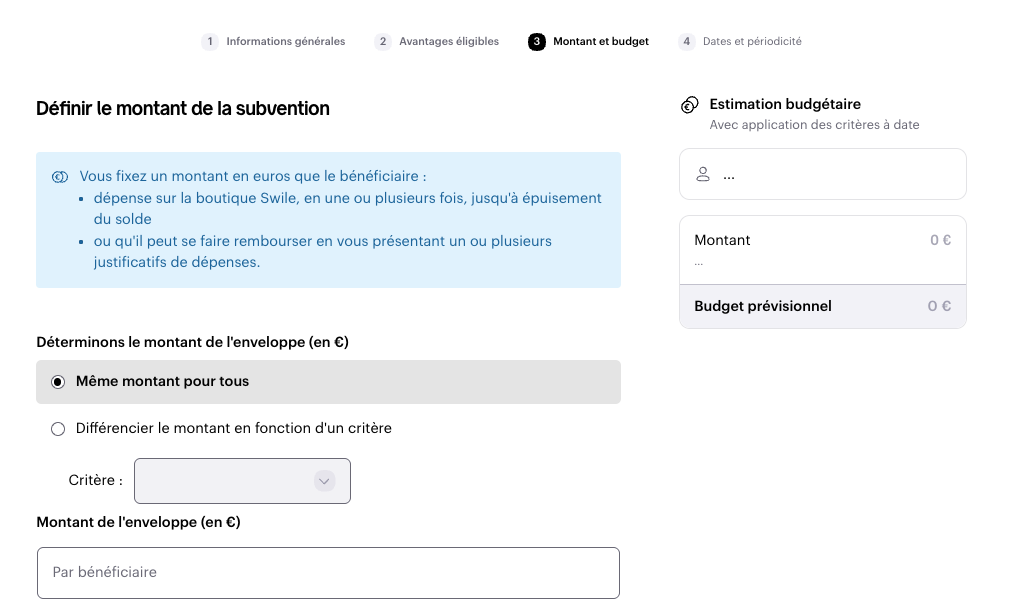The image size is (1027, 616).
Task: Click the chevron icon in the Critère field
Action: point(324,481)
